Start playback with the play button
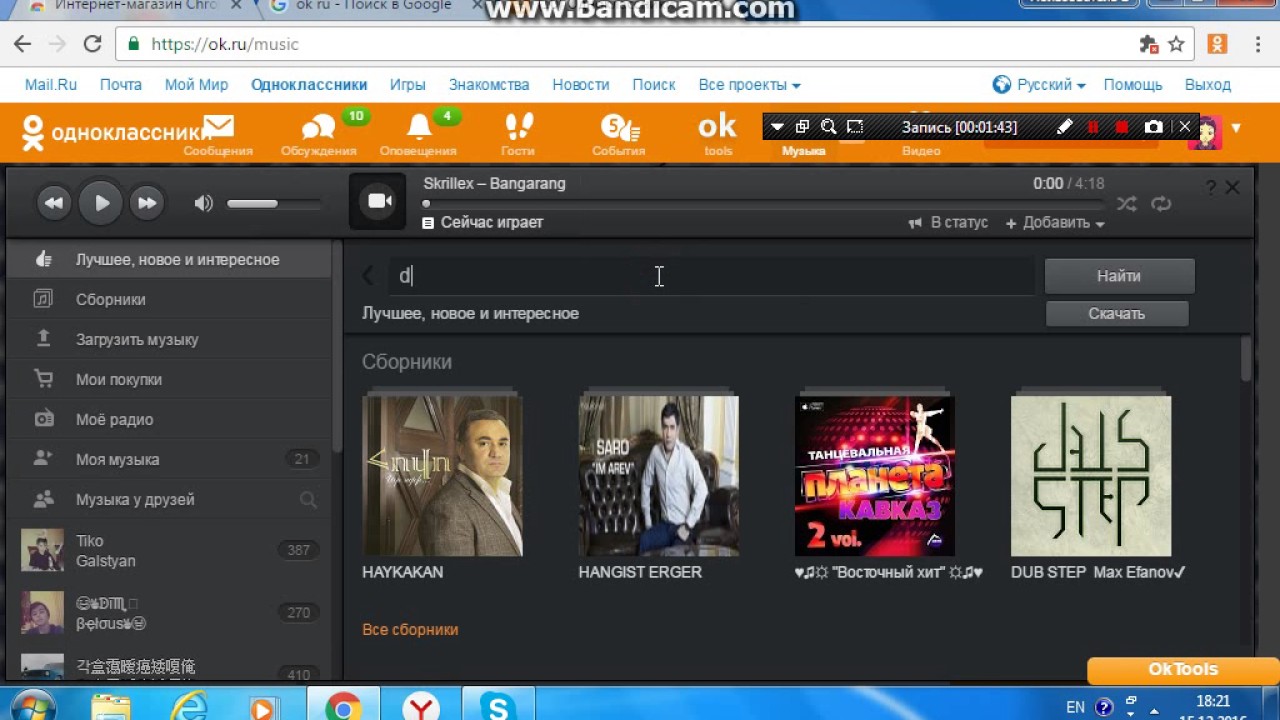This screenshot has height=720, width=1280. pyautogui.click(x=101, y=203)
